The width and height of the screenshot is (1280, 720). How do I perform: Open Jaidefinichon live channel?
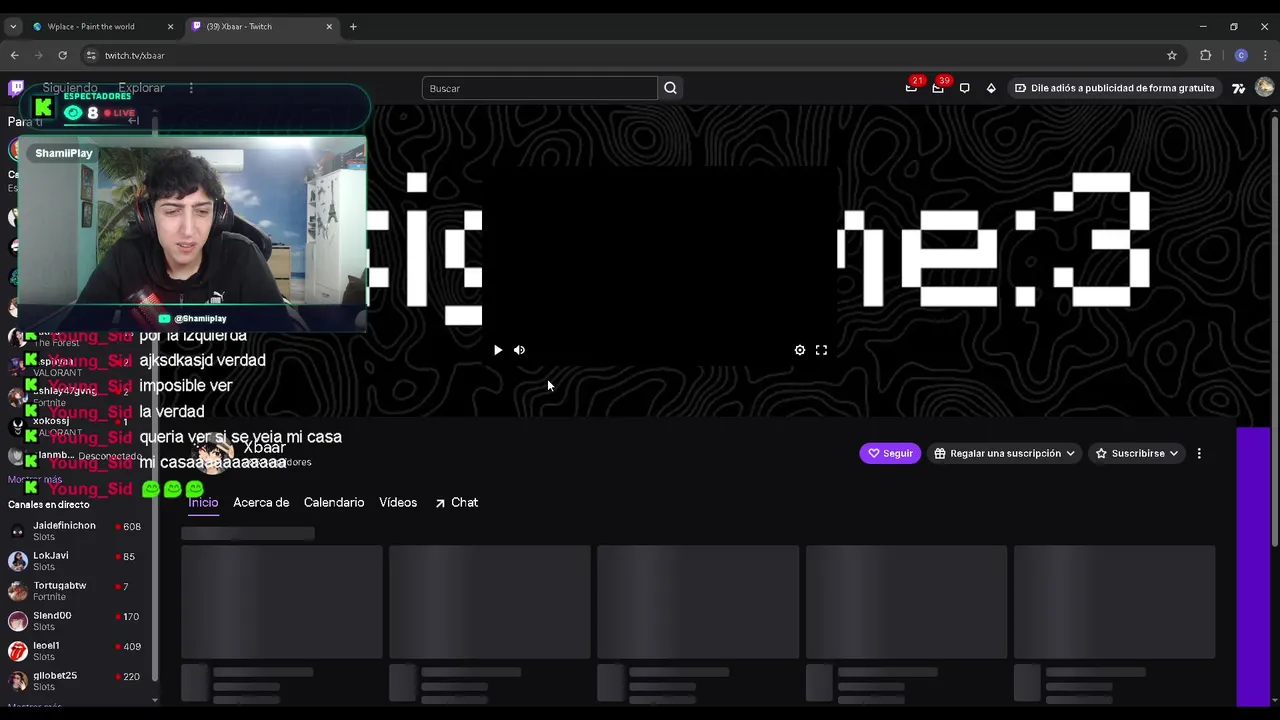click(78, 531)
